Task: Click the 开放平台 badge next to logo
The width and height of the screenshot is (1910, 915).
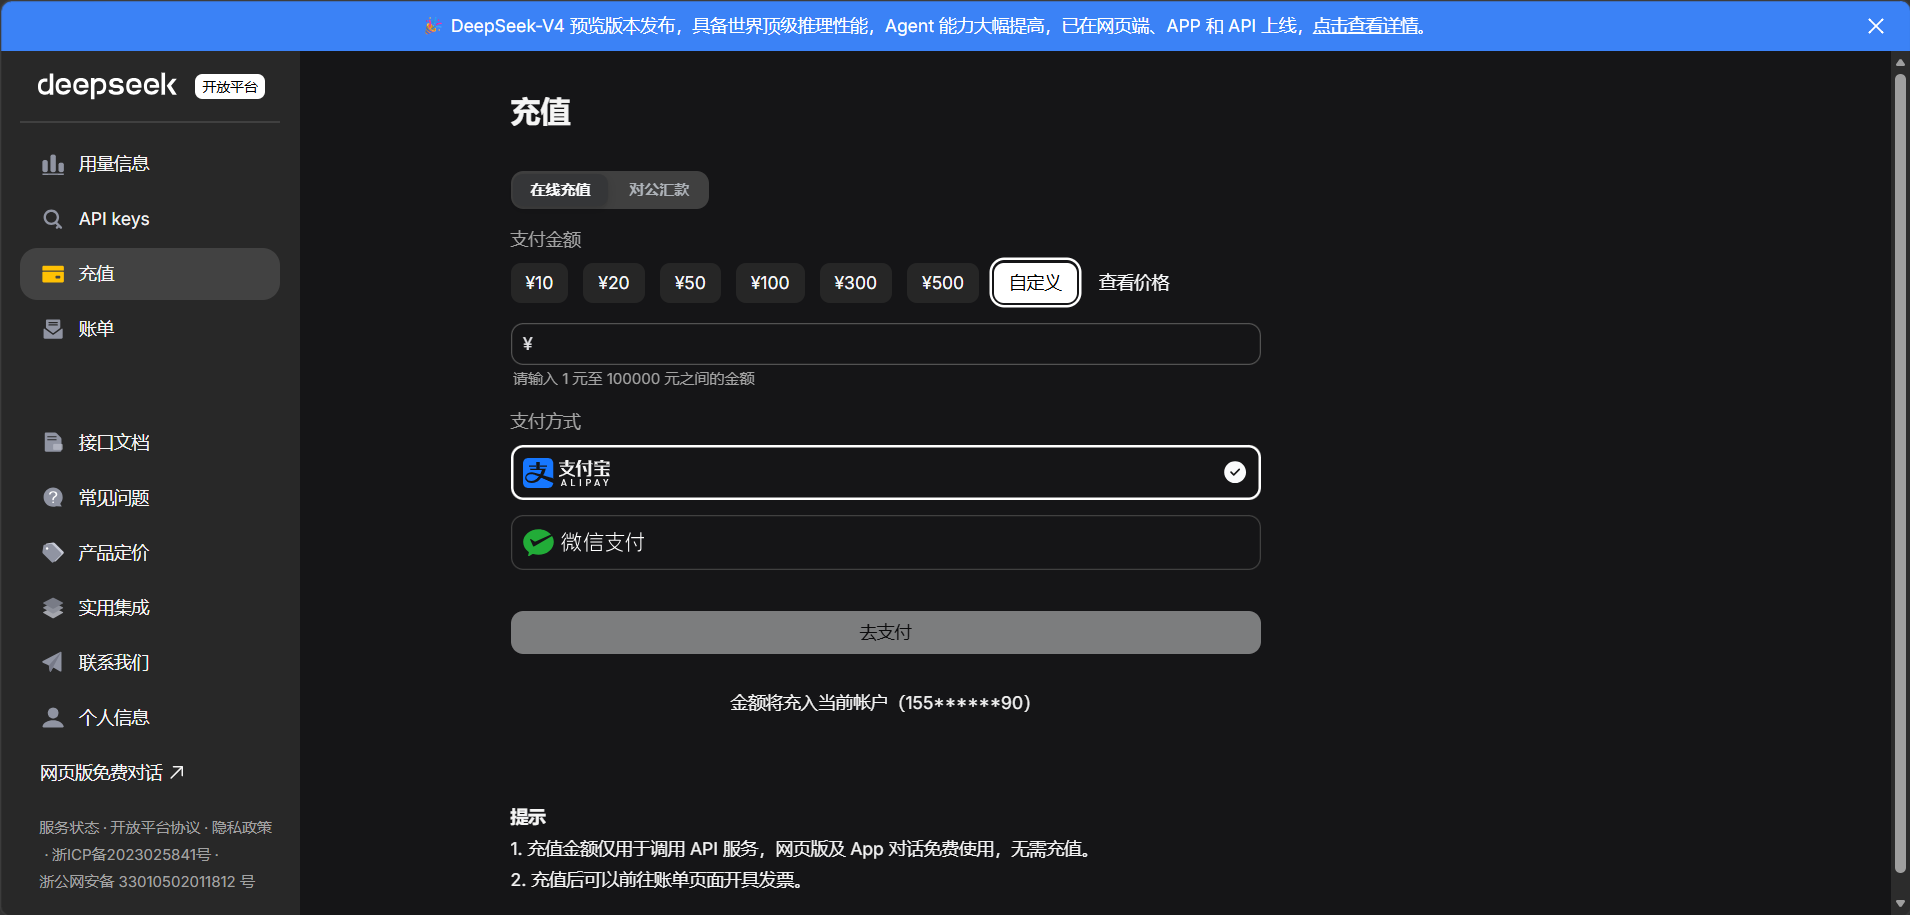Action: (x=230, y=87)
